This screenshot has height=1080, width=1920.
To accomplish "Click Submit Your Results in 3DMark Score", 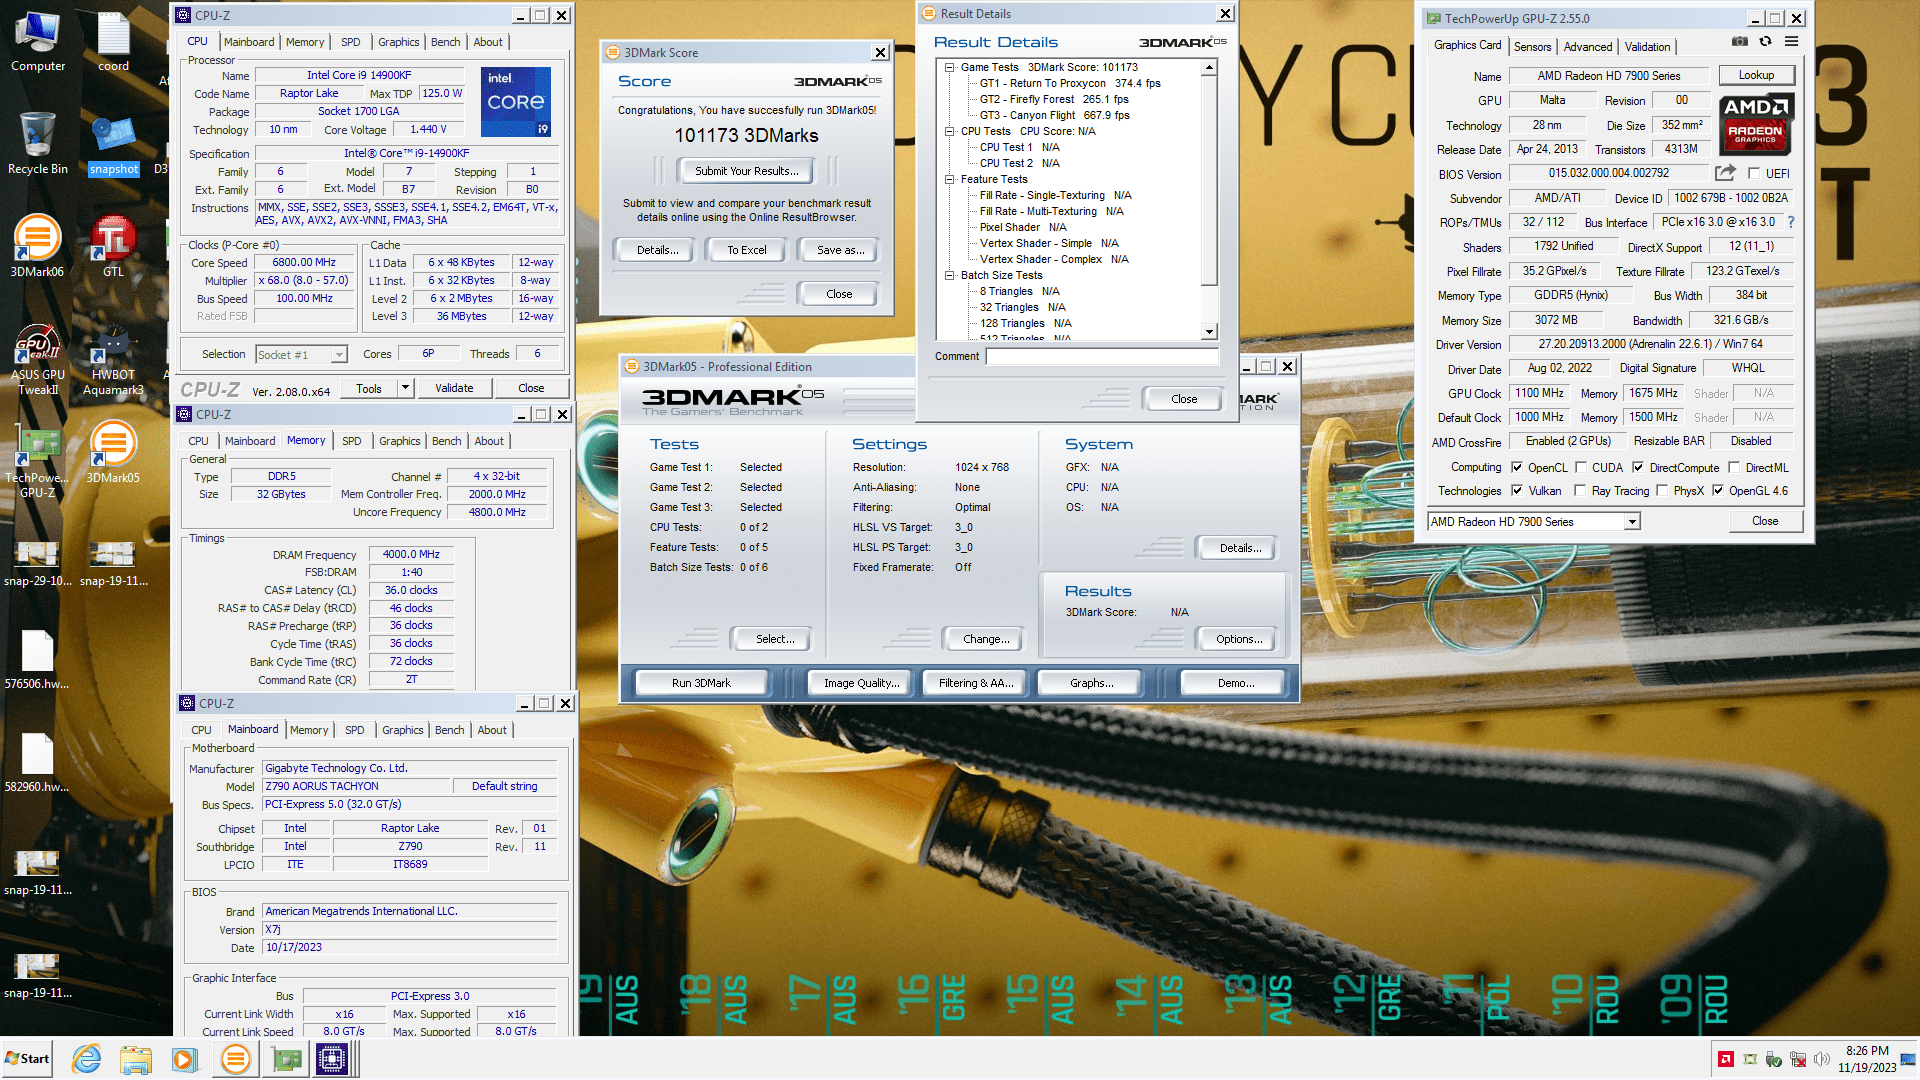I will pos(747,171).
